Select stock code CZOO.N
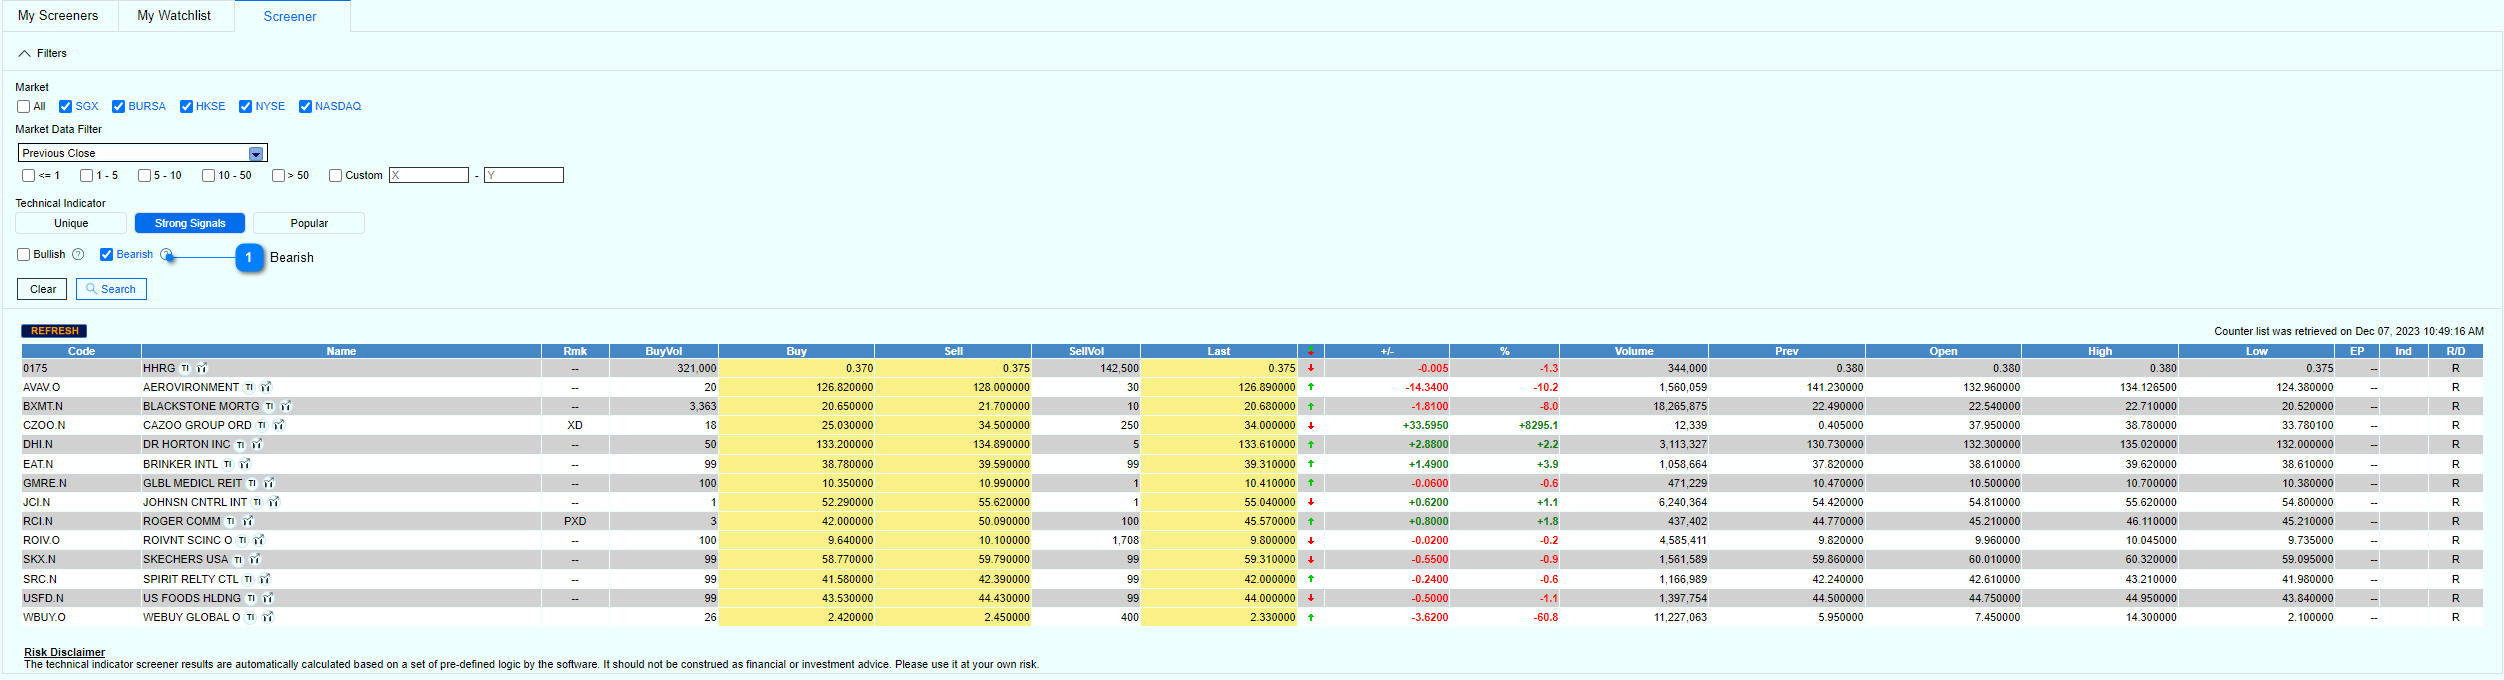2504x680 pixels. click(44, 425)
